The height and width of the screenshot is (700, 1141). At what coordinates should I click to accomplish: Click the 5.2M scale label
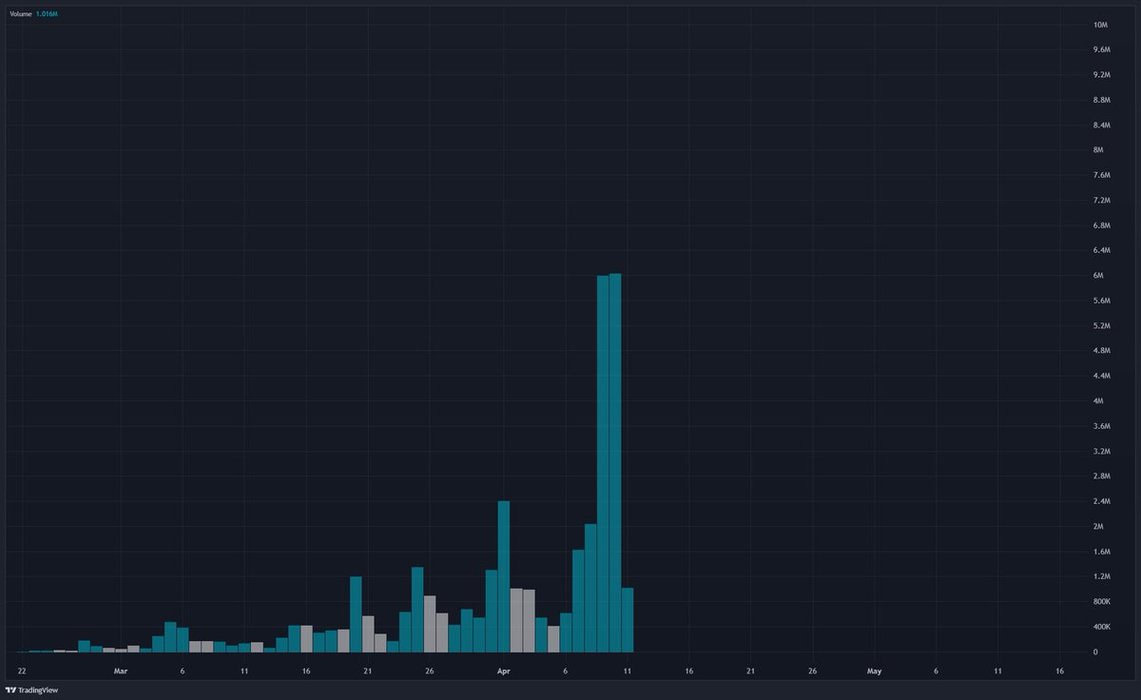[x=1102, y=326]
